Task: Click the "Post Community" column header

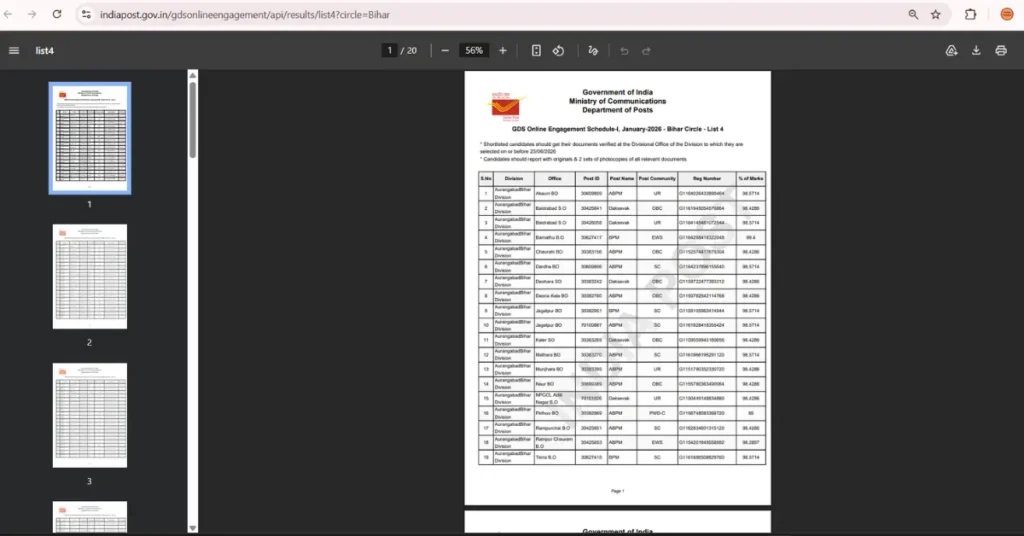Action: (657, 178)
